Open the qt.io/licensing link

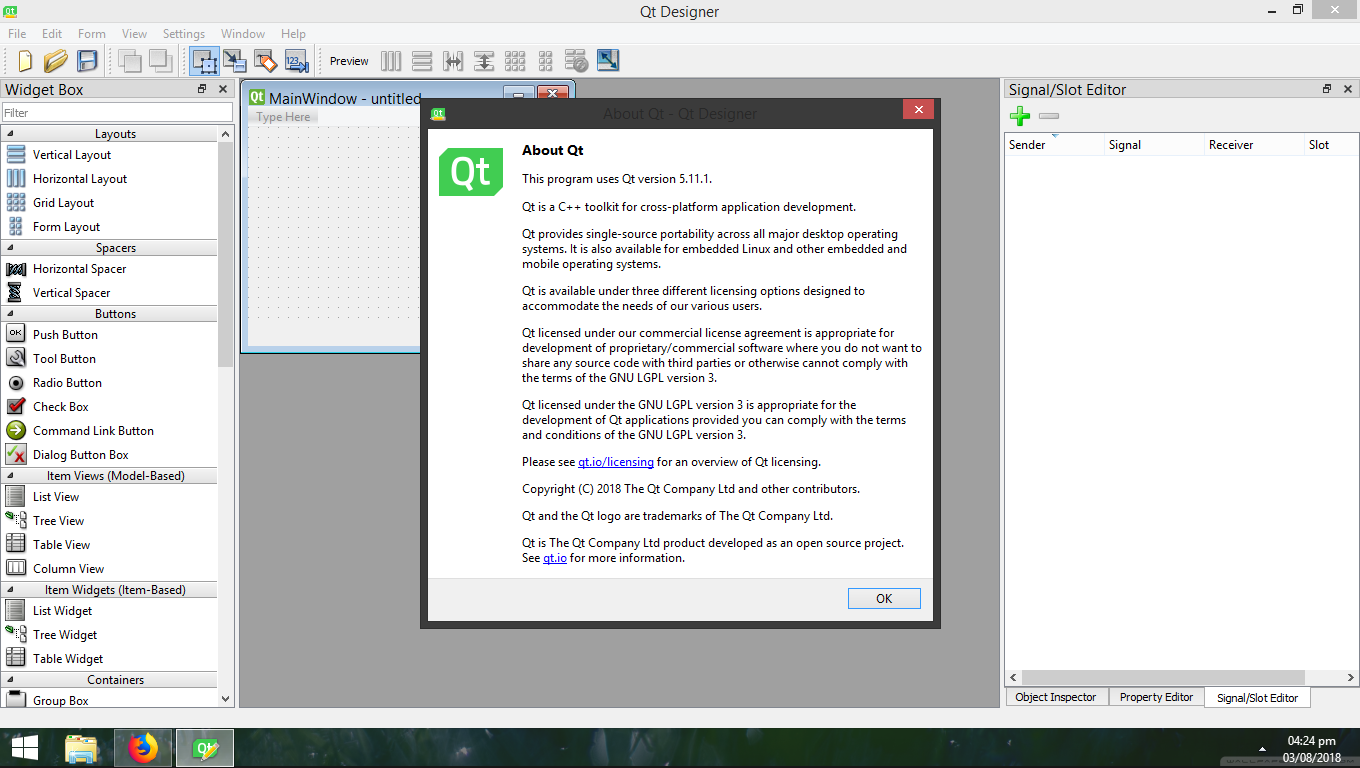(x=616, y=462)
